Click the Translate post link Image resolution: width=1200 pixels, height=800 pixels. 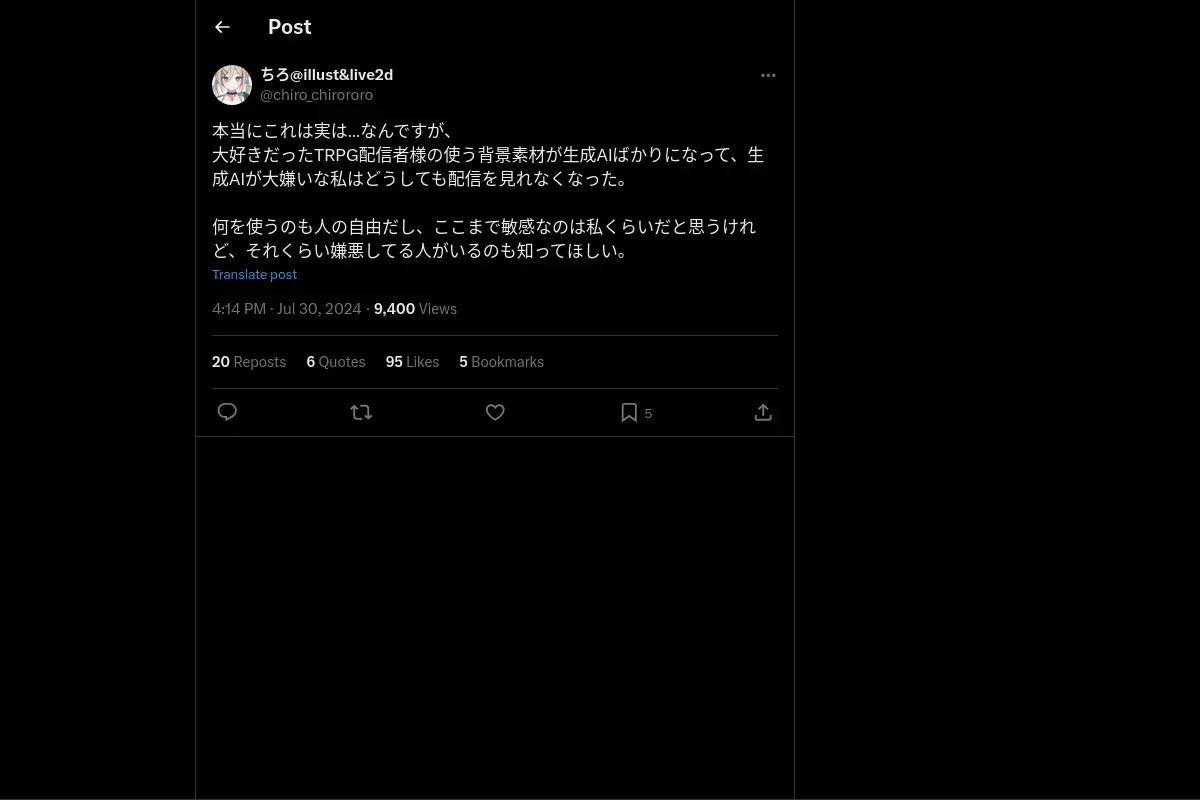254,274
